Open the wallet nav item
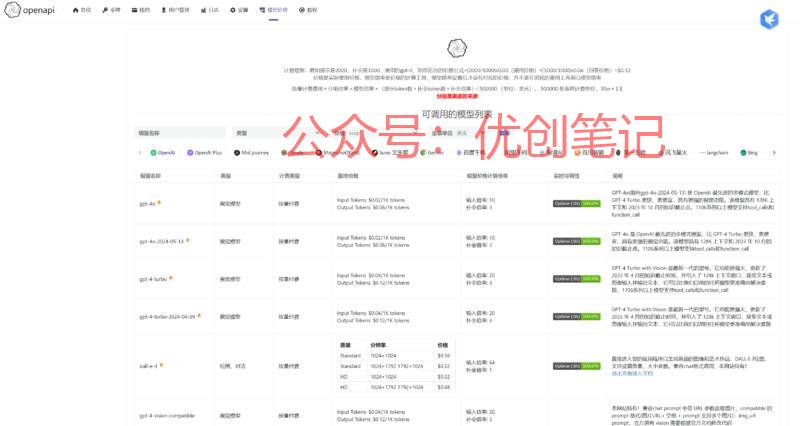The height and width of the screenshot is (426, 800). pyautogui.click(x=140, y=10)
